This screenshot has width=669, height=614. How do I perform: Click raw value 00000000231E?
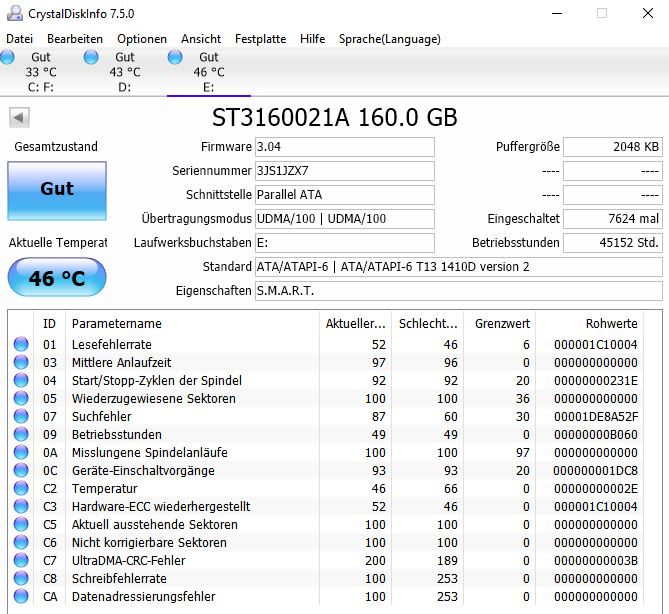click(596, 380)
